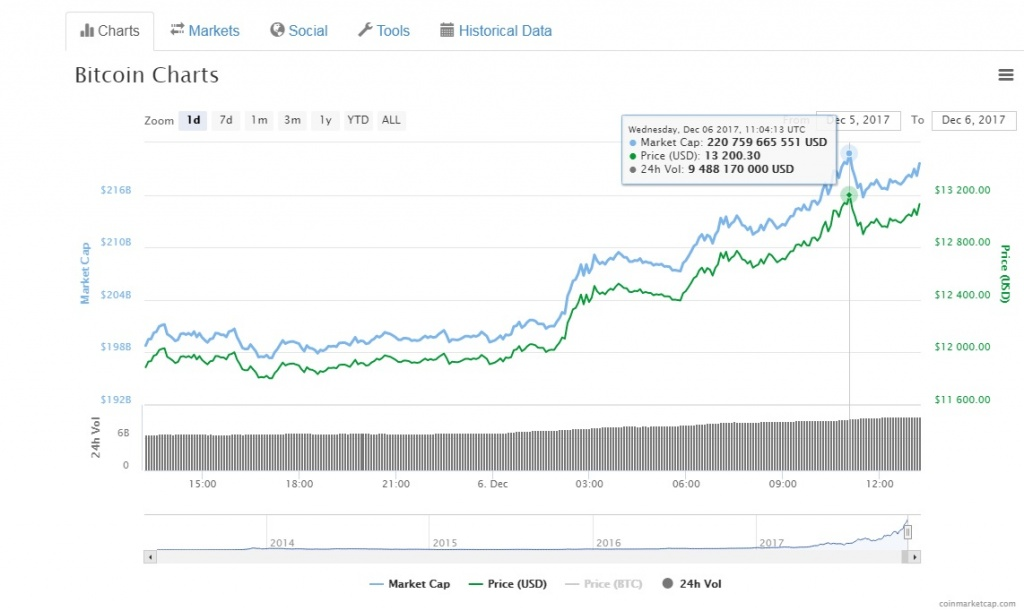Click the navigator scrollbar left arrow

pyautogui.click(x=150, y=557)
